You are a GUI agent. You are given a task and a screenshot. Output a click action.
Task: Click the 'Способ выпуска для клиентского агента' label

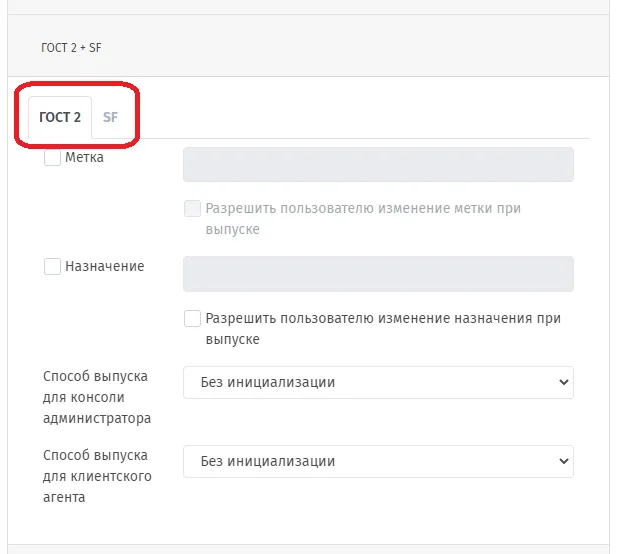(x=97, y=476)
